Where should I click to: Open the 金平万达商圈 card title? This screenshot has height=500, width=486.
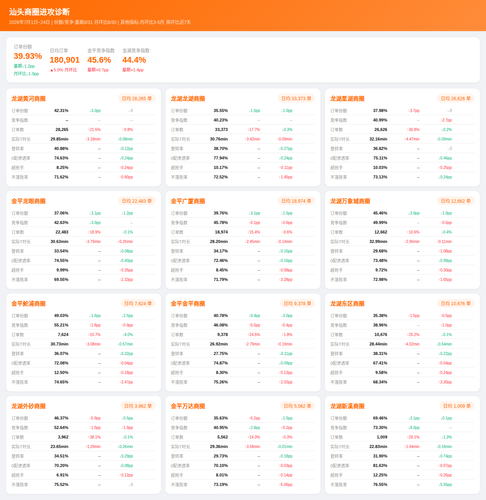point(188,406)
